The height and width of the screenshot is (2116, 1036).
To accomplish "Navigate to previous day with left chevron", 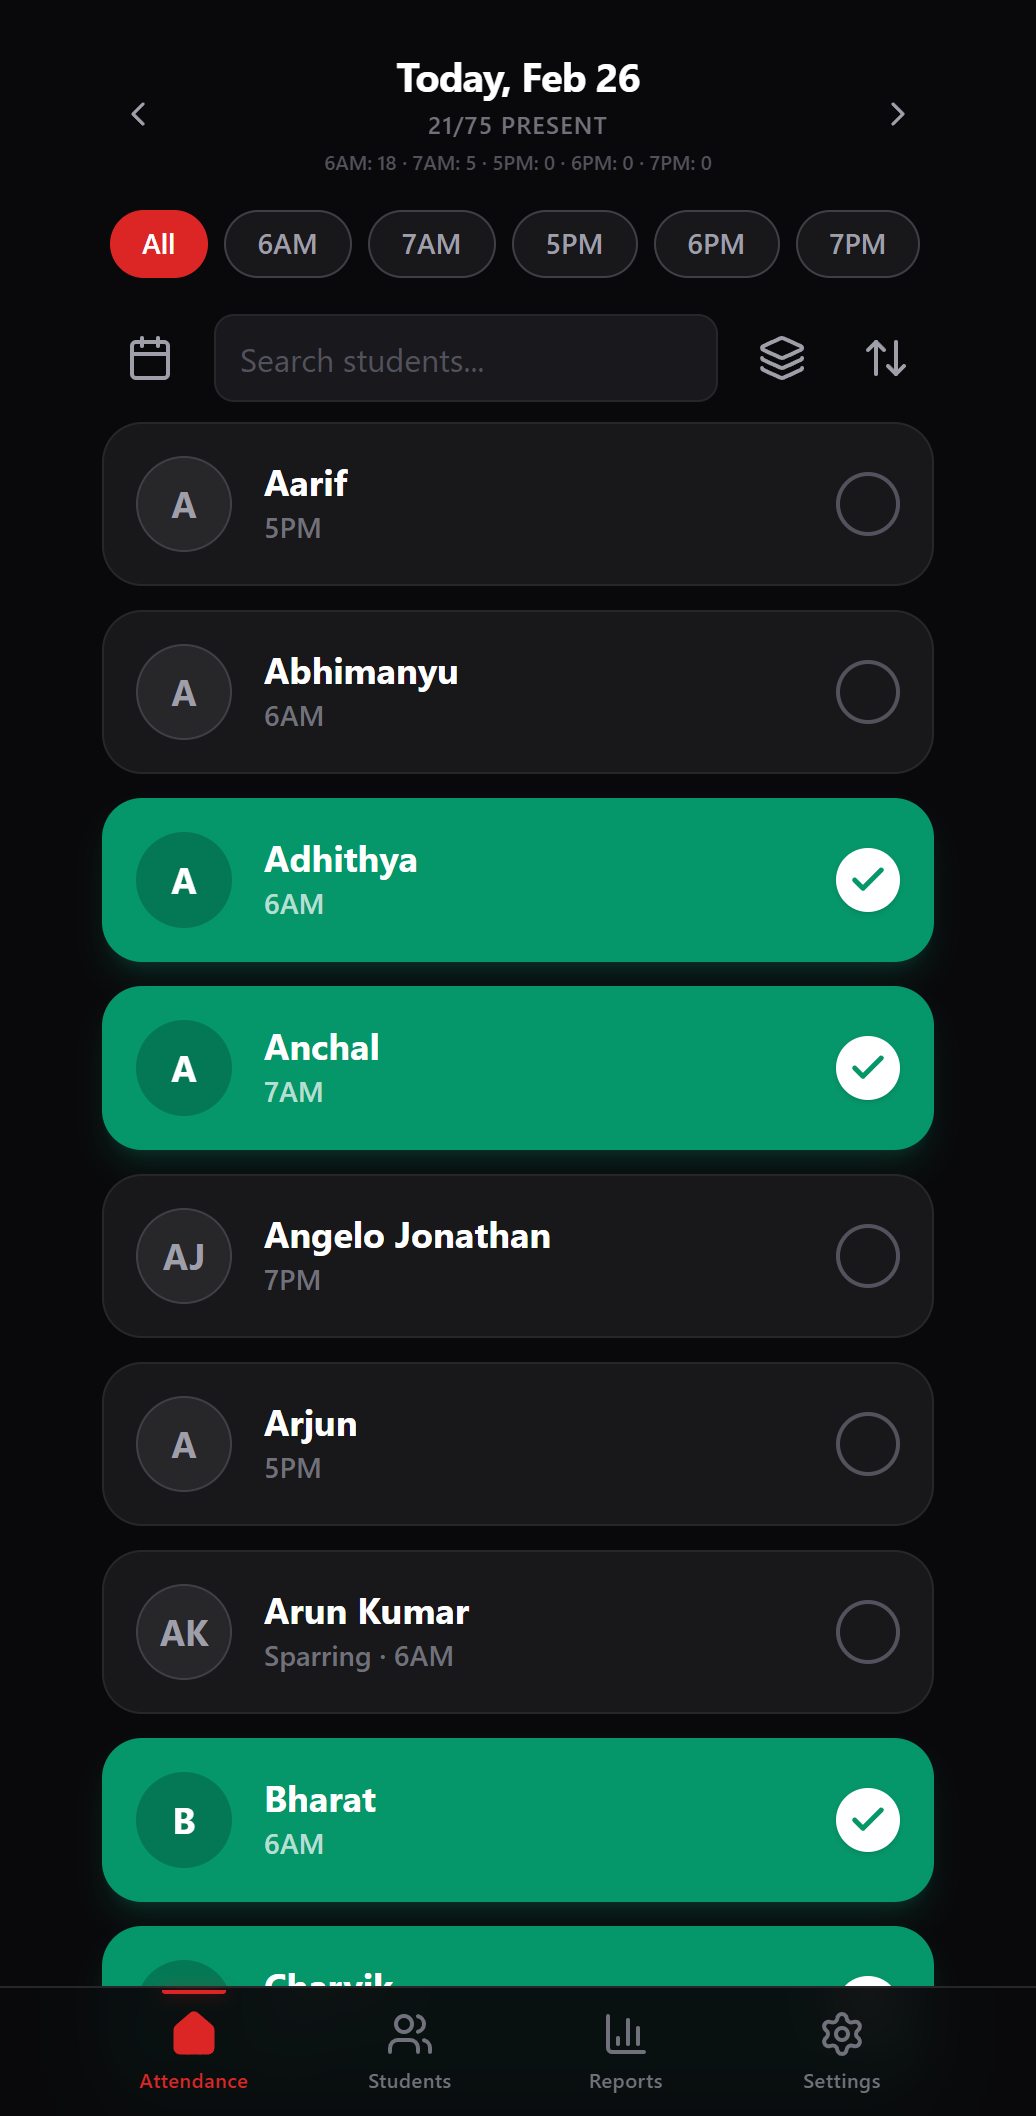I will 137,115.
